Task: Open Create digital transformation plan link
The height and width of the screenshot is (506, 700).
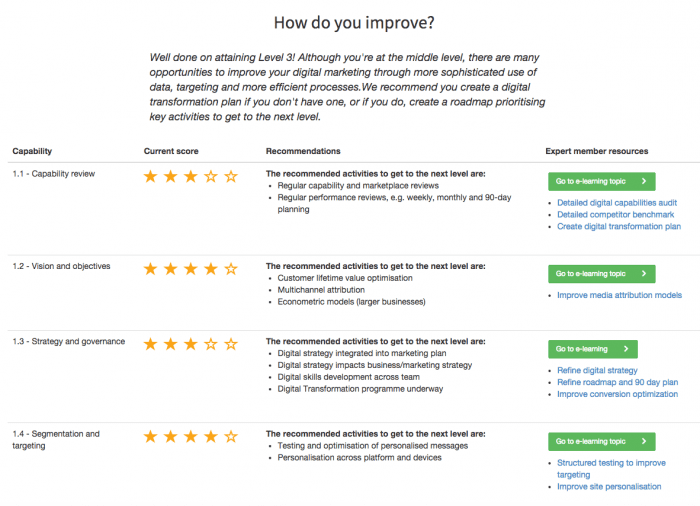Action: click(x=619, y=226)
